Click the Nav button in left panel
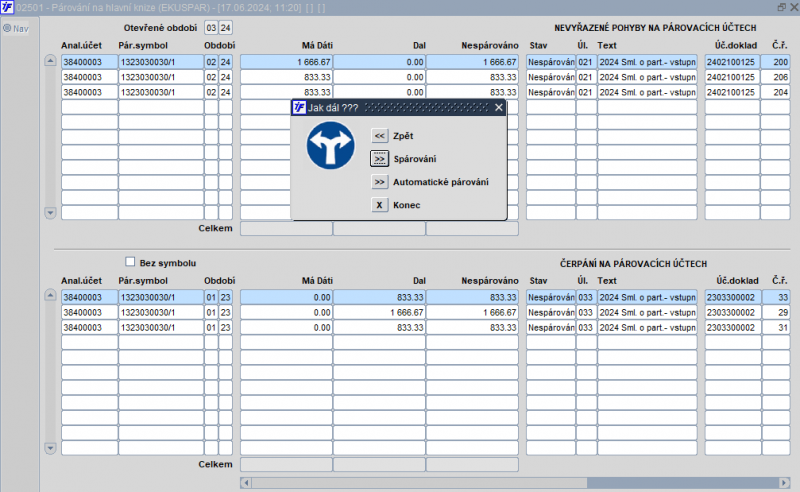The width and height of the screenshot is (800, 492). point(15,28)
